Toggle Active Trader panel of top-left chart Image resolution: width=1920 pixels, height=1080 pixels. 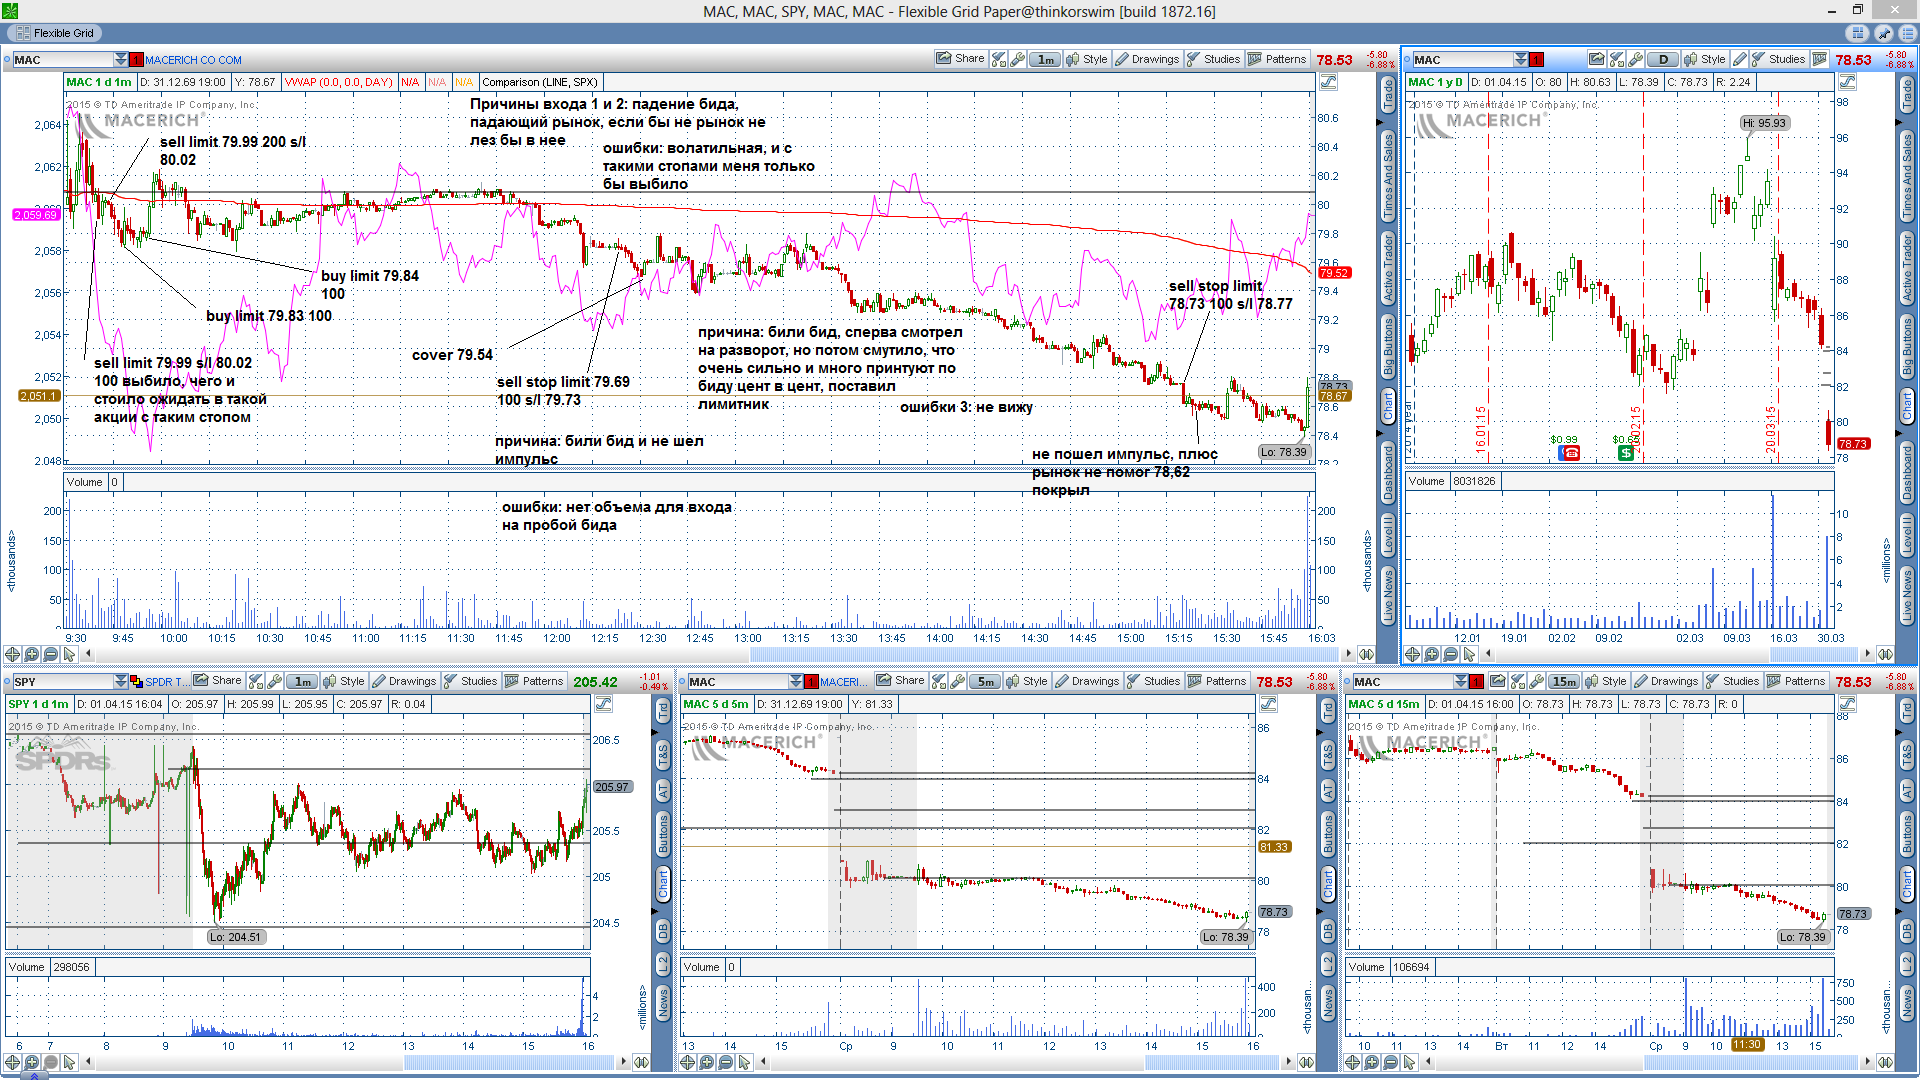pyautogui.click(x=1388, y=268)
